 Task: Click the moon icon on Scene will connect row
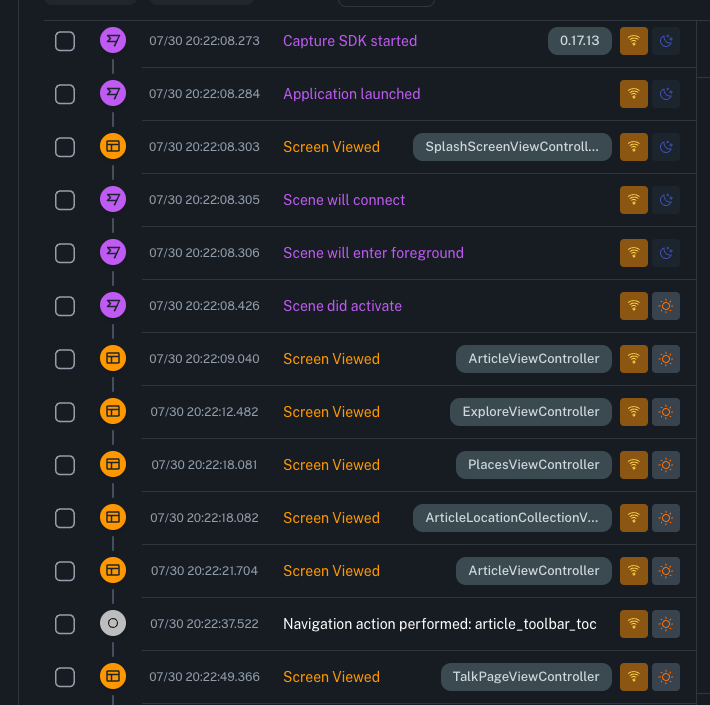pyautogui.click(x=666, y=200)
